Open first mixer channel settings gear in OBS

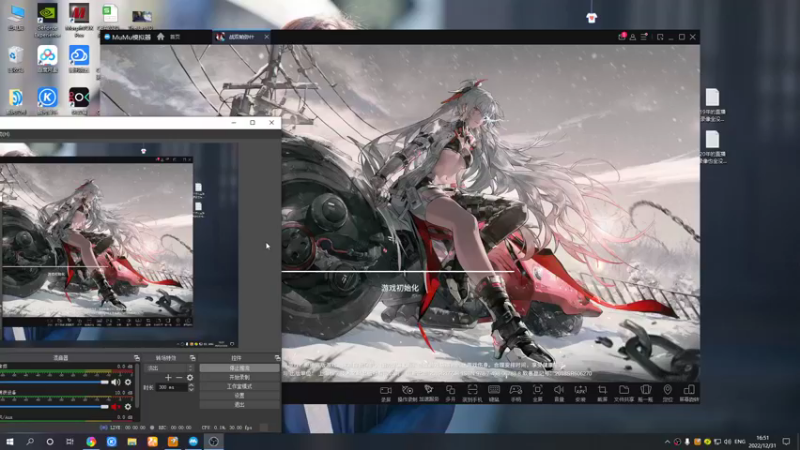pyautogui.click(x=128, y=382)
